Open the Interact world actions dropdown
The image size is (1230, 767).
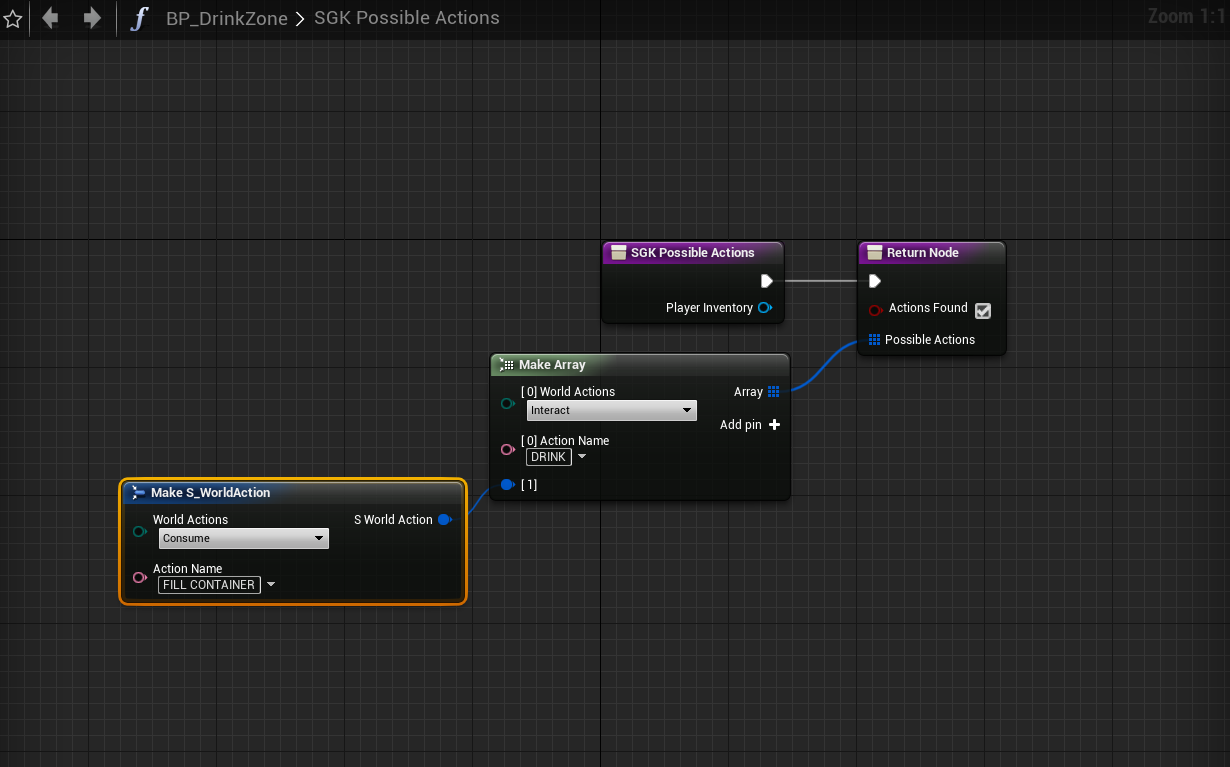tap(611, 411)
